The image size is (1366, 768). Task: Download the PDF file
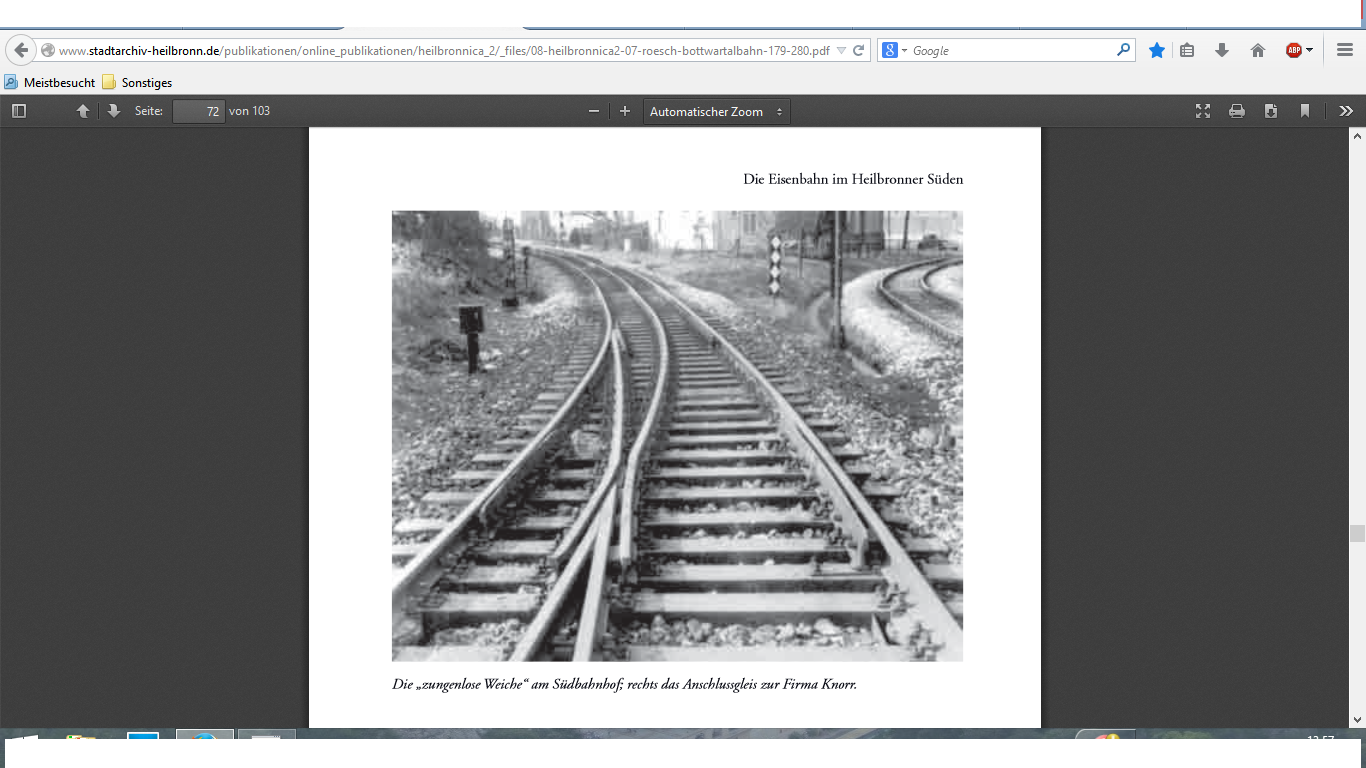click(x=1271, y=111)
